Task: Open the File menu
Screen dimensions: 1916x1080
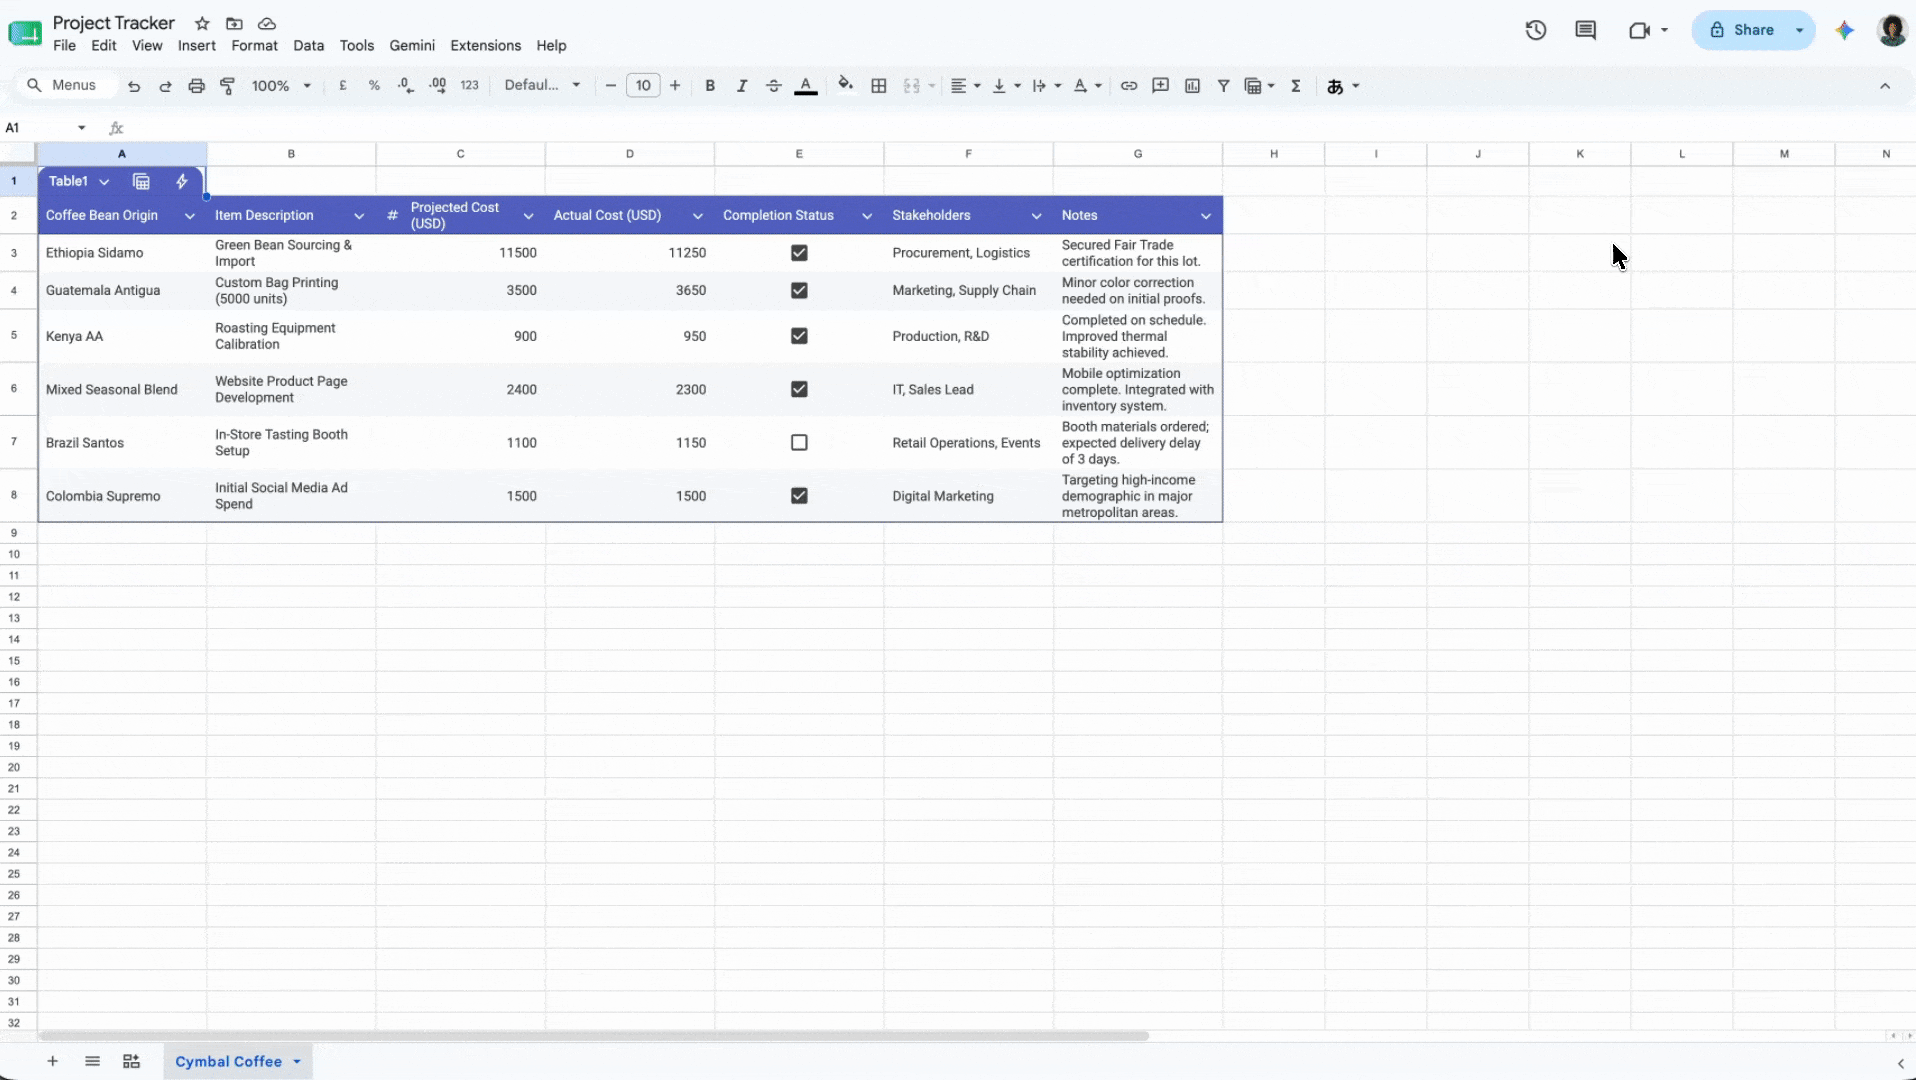Action: point(64,46)
